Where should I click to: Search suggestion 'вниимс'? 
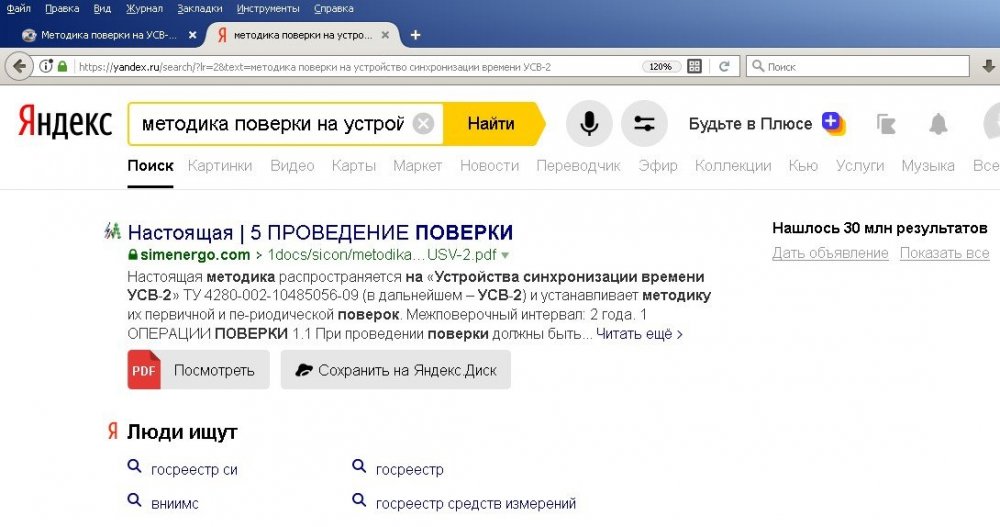(175, 503)
